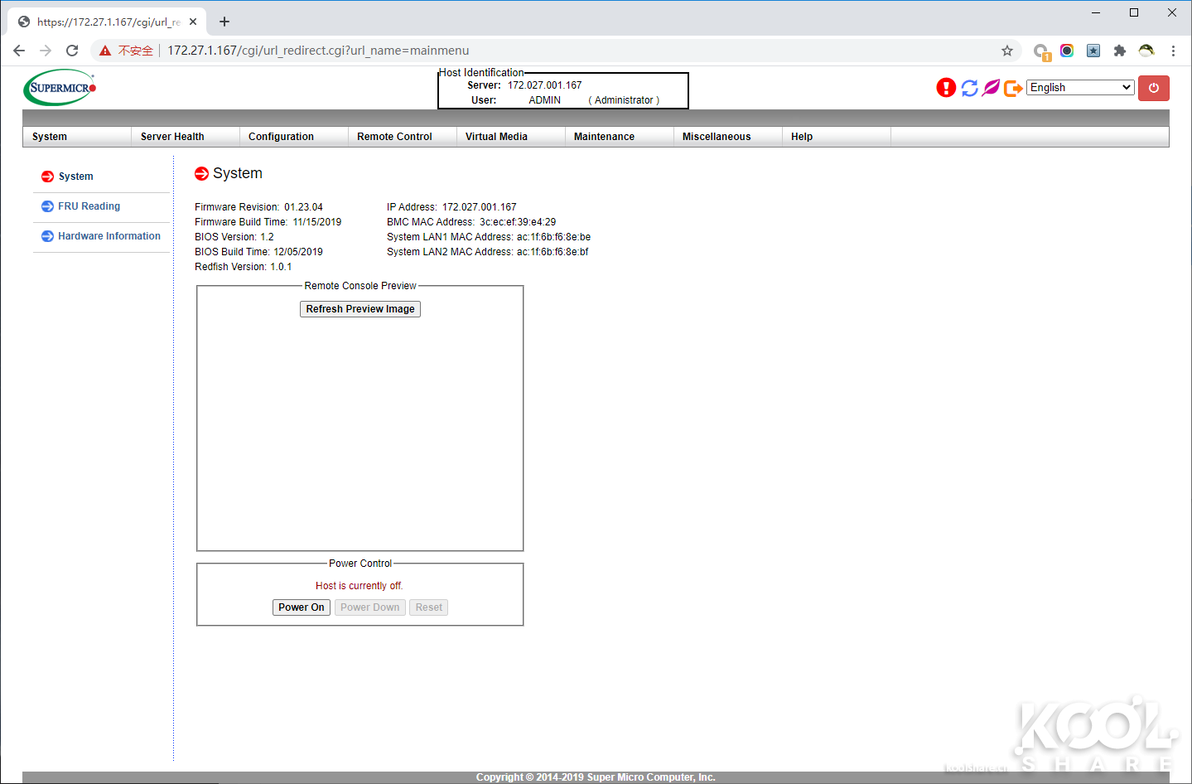Image resolution: width=1192 pixels, height=784 pixels.
Task: Click IP Address 172.027.001.167 in system info
Action: tap(452, 207)
